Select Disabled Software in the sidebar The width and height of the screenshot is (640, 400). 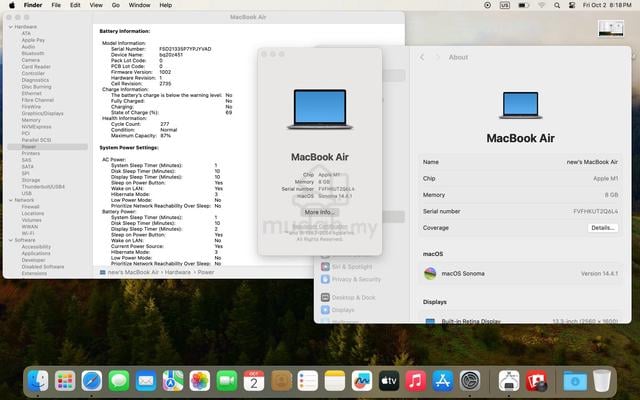tap(42, 267)
